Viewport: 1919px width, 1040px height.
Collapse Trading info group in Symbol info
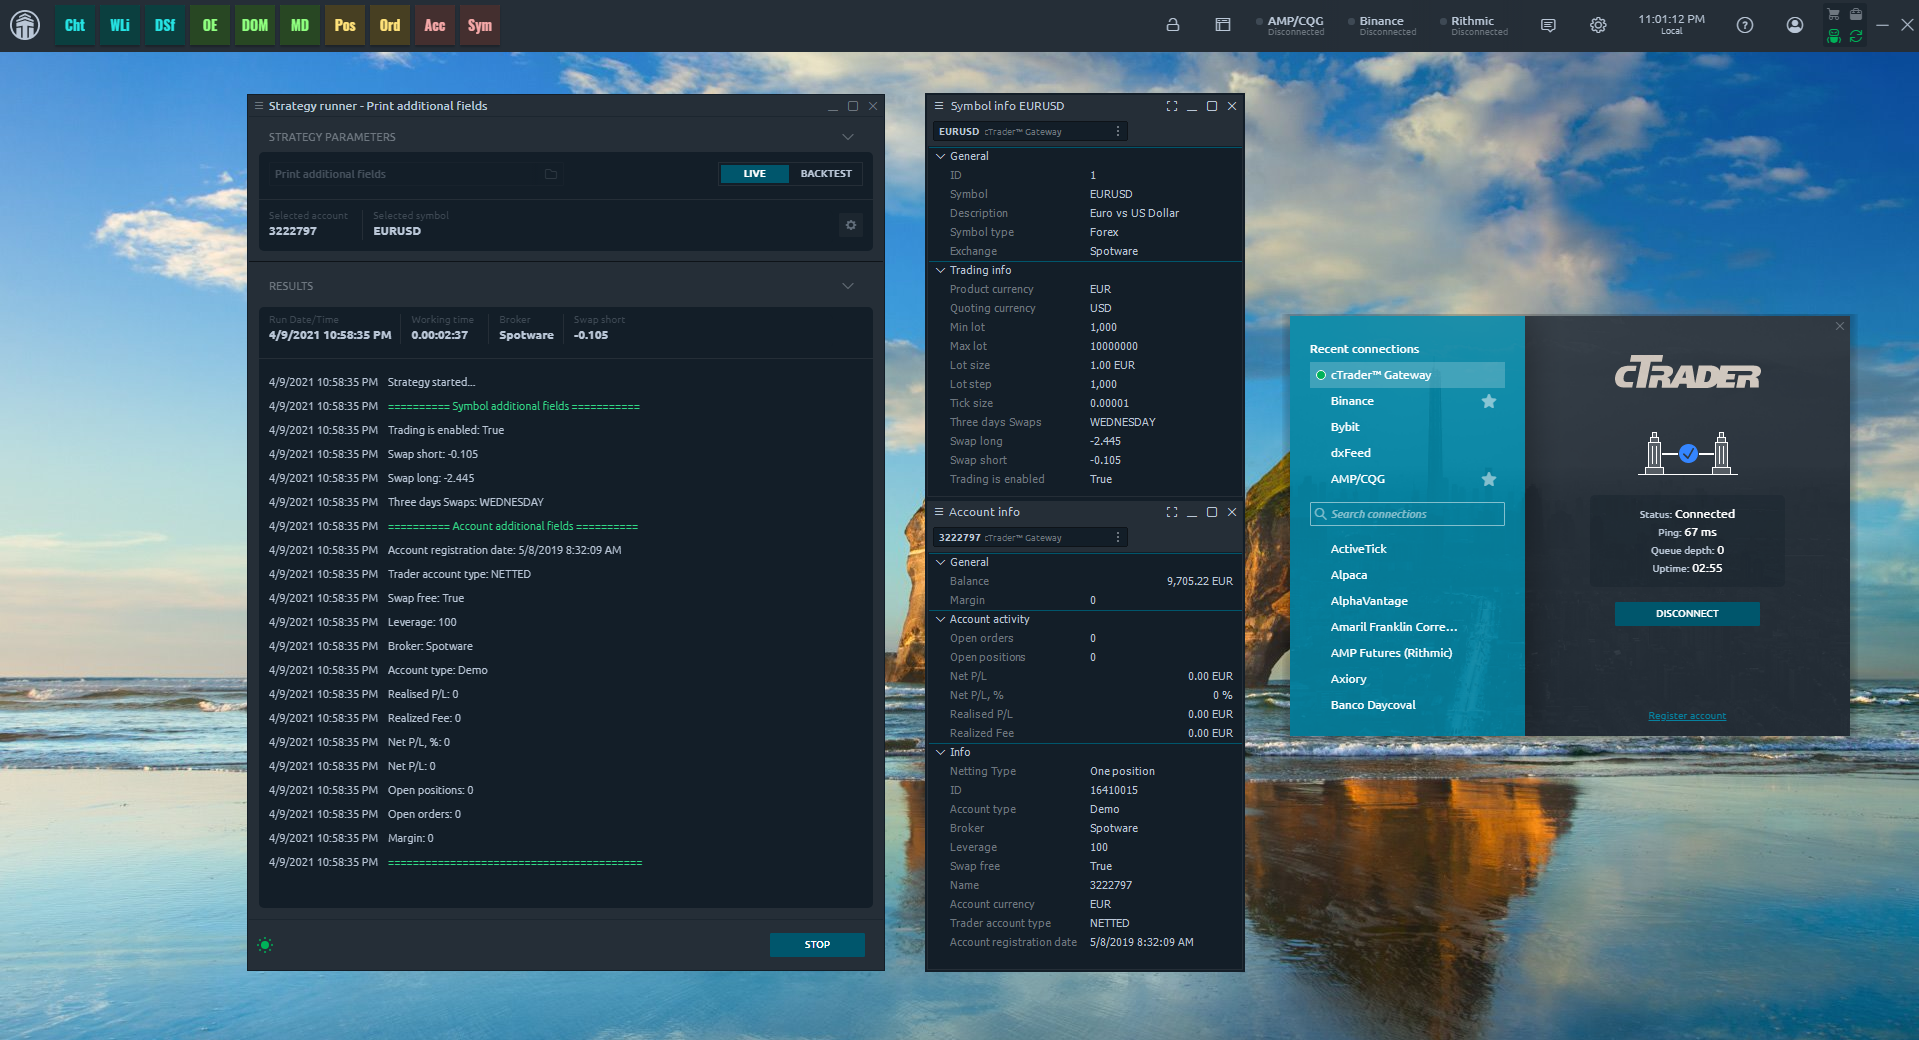point(940,270)
